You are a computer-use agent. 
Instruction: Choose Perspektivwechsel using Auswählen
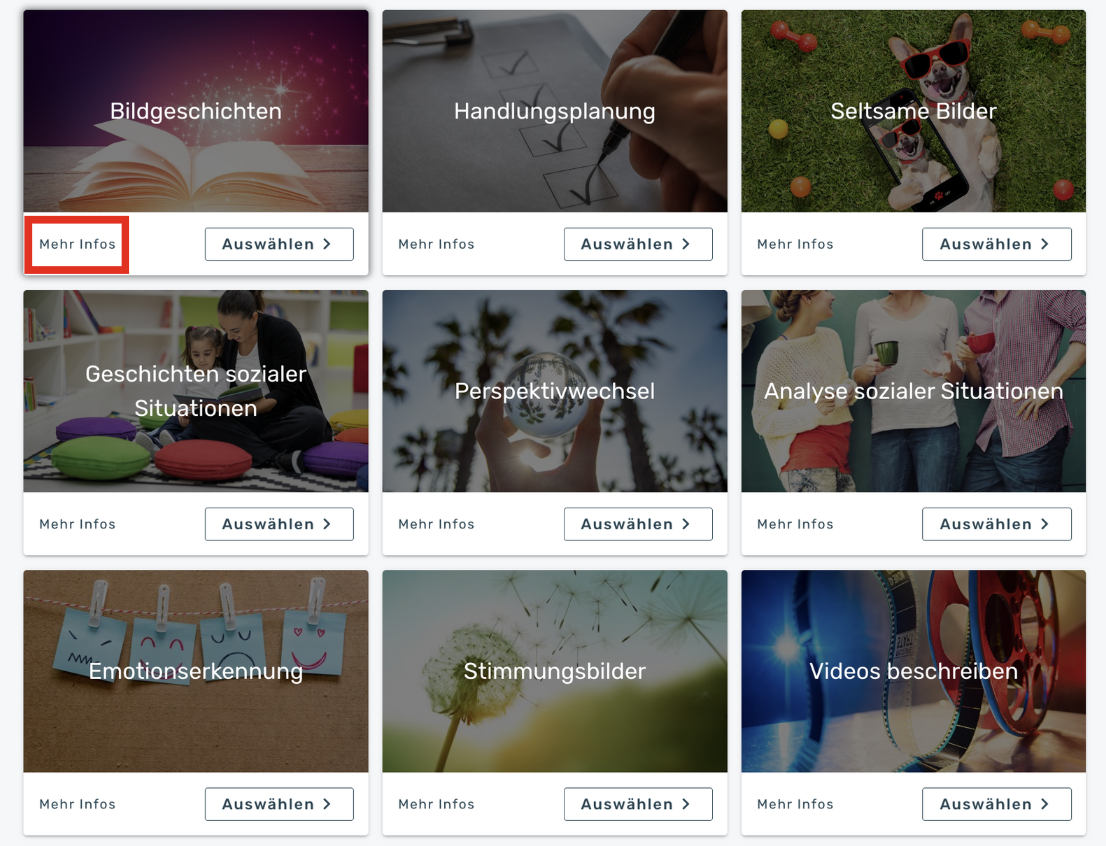638,524
